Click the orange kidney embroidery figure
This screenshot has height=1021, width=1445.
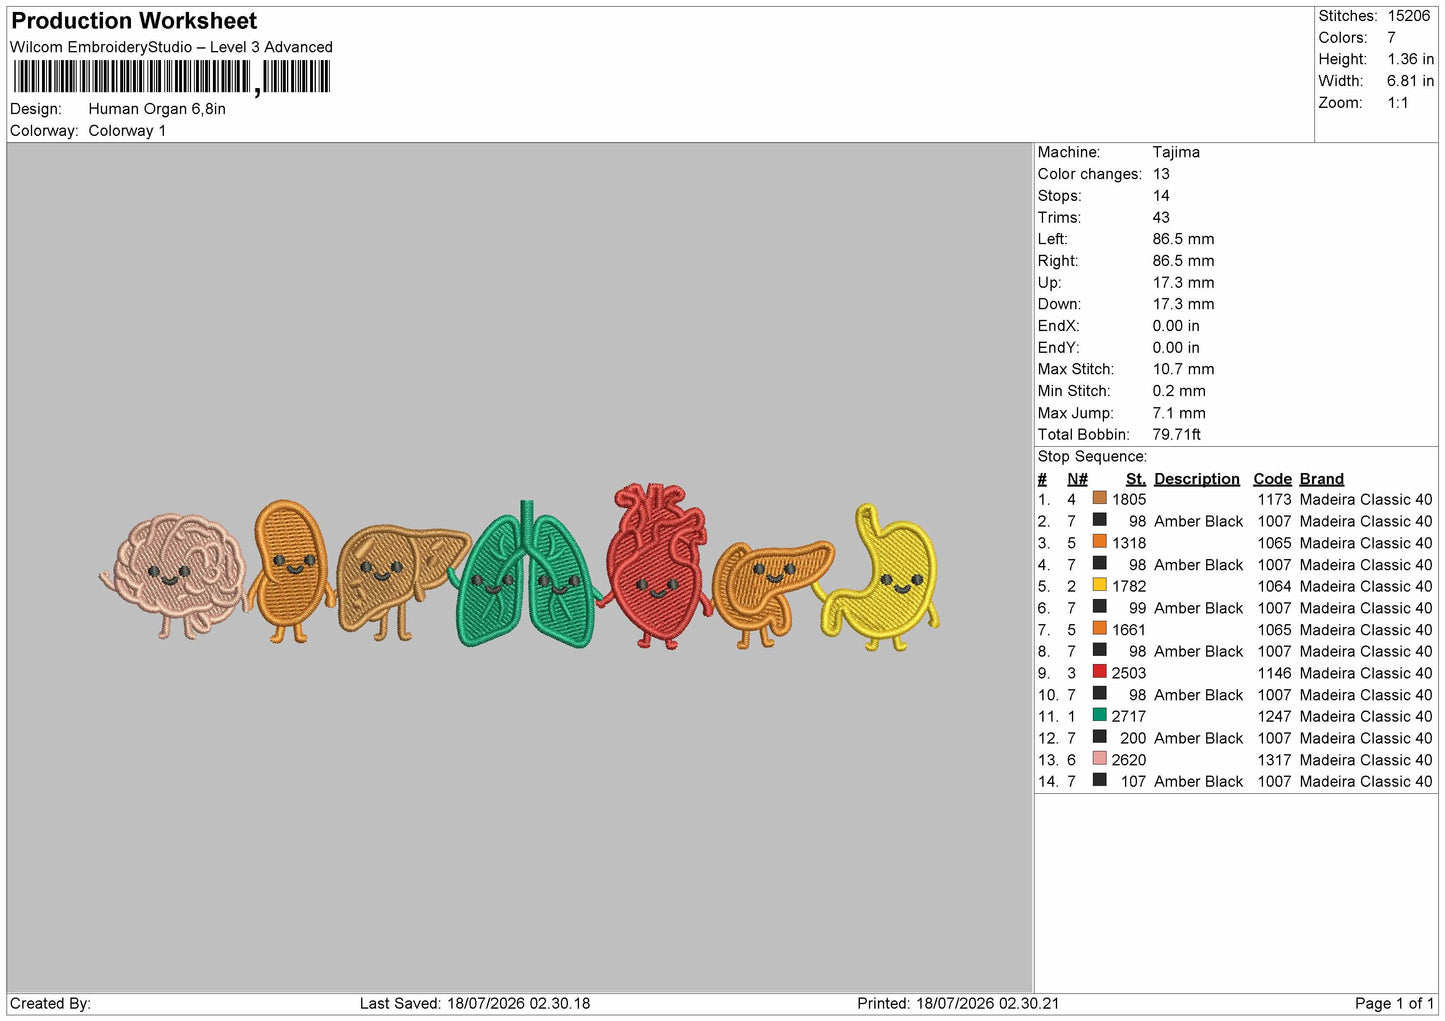point(290,571)
